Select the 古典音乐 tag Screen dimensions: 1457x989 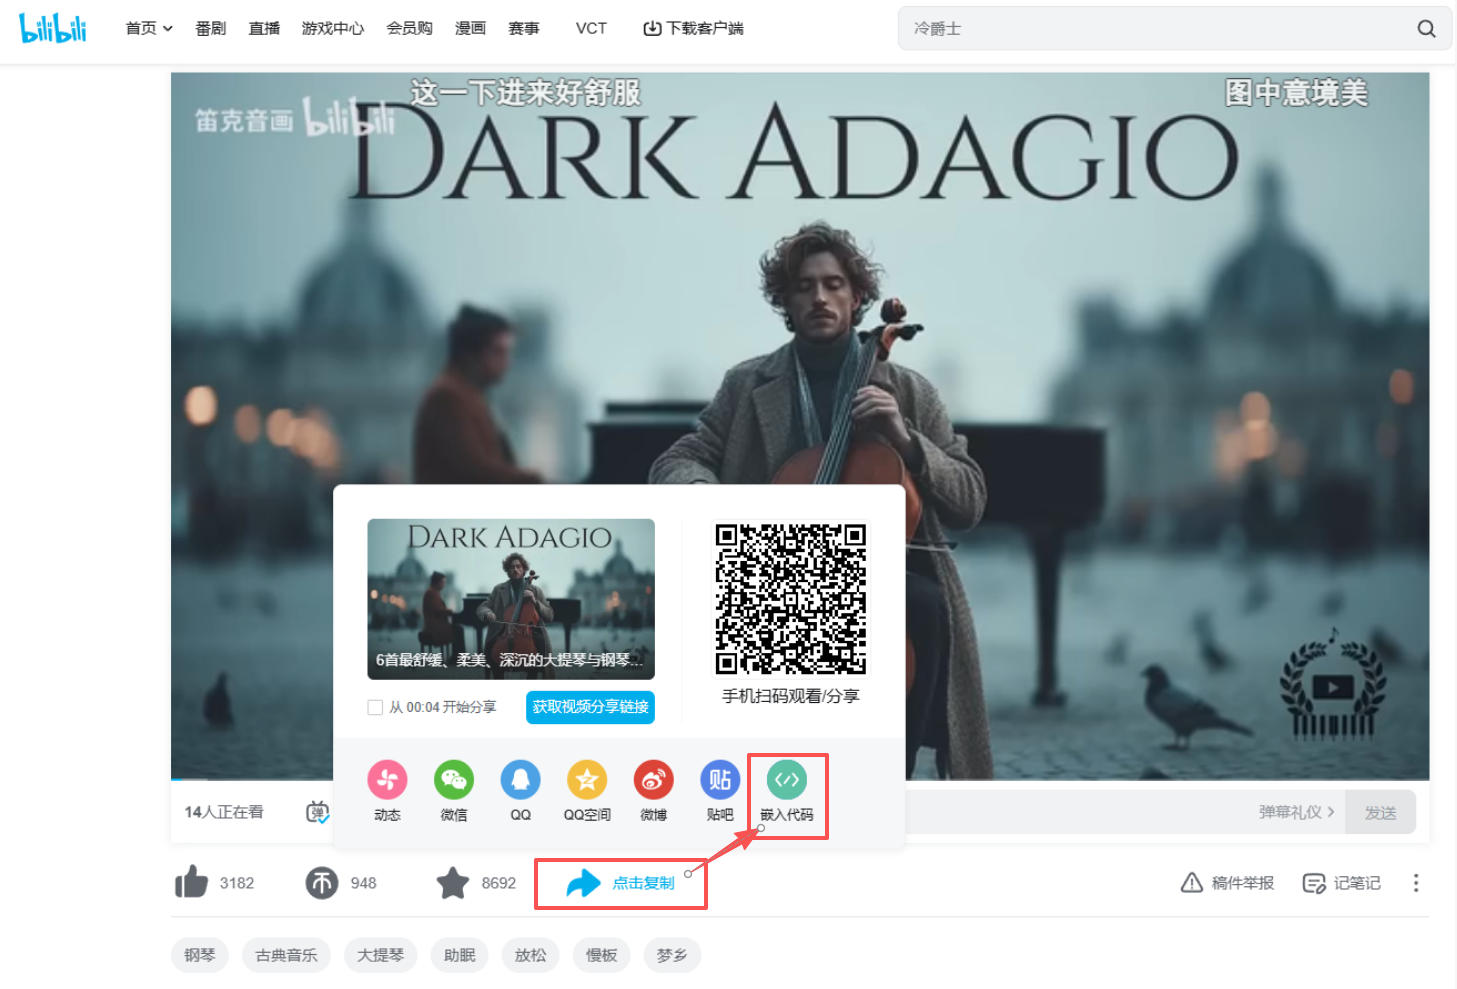point(286,955)
